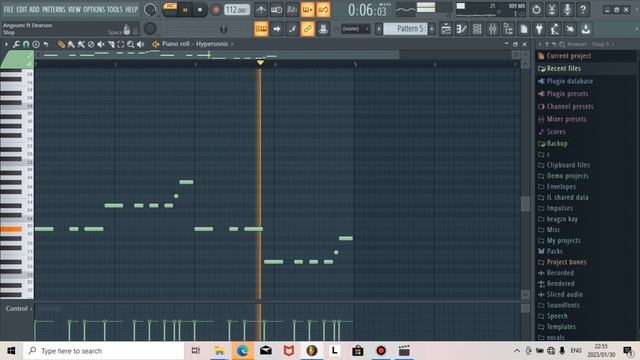Select the Mute tool icon
The width and height of the screenshot is (640, 360).
tap(101, 44)
